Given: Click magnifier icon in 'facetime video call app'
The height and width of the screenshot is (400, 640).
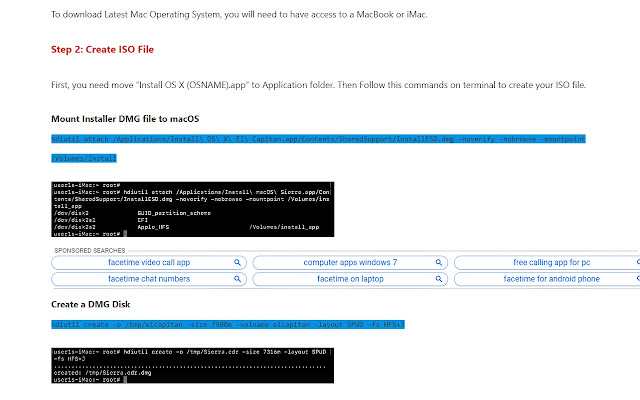Looking at the screenshot, I should pyautogui.click(x=237, y=262).
